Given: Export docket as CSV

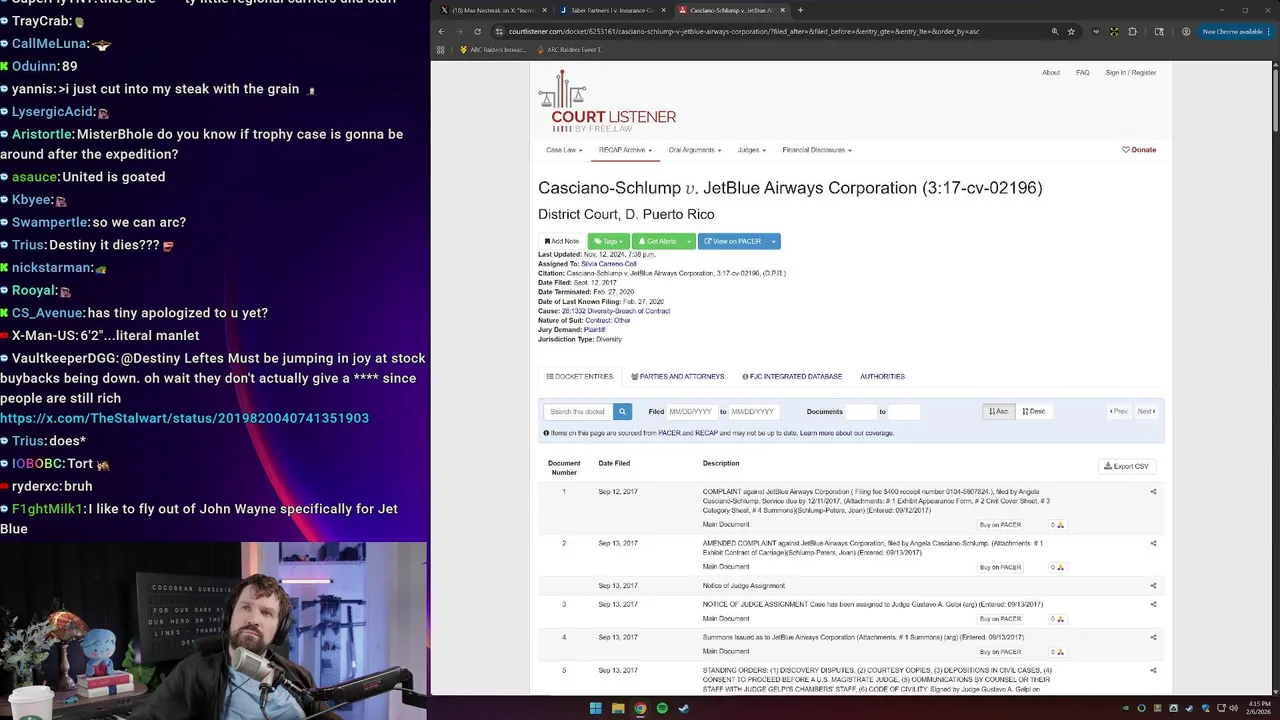Looking at the screenshot, I should point(1127,466).
